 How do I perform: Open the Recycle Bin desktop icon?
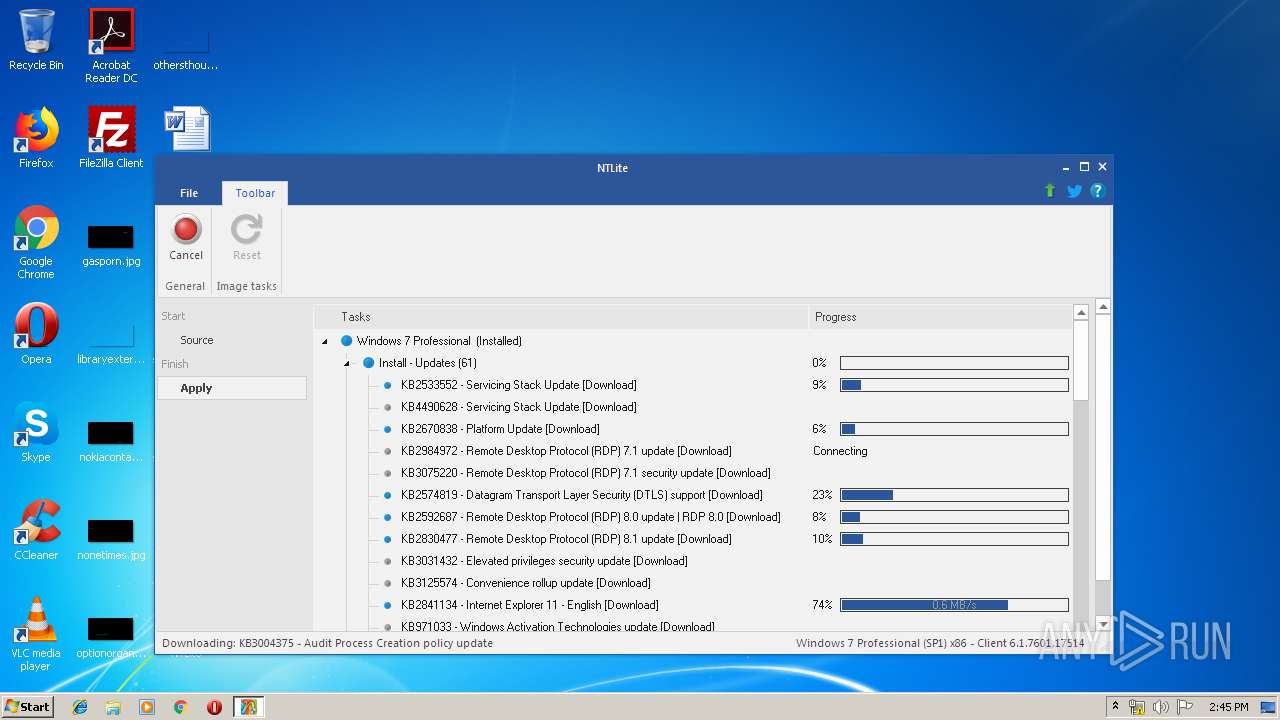click(x=36, y=40)
